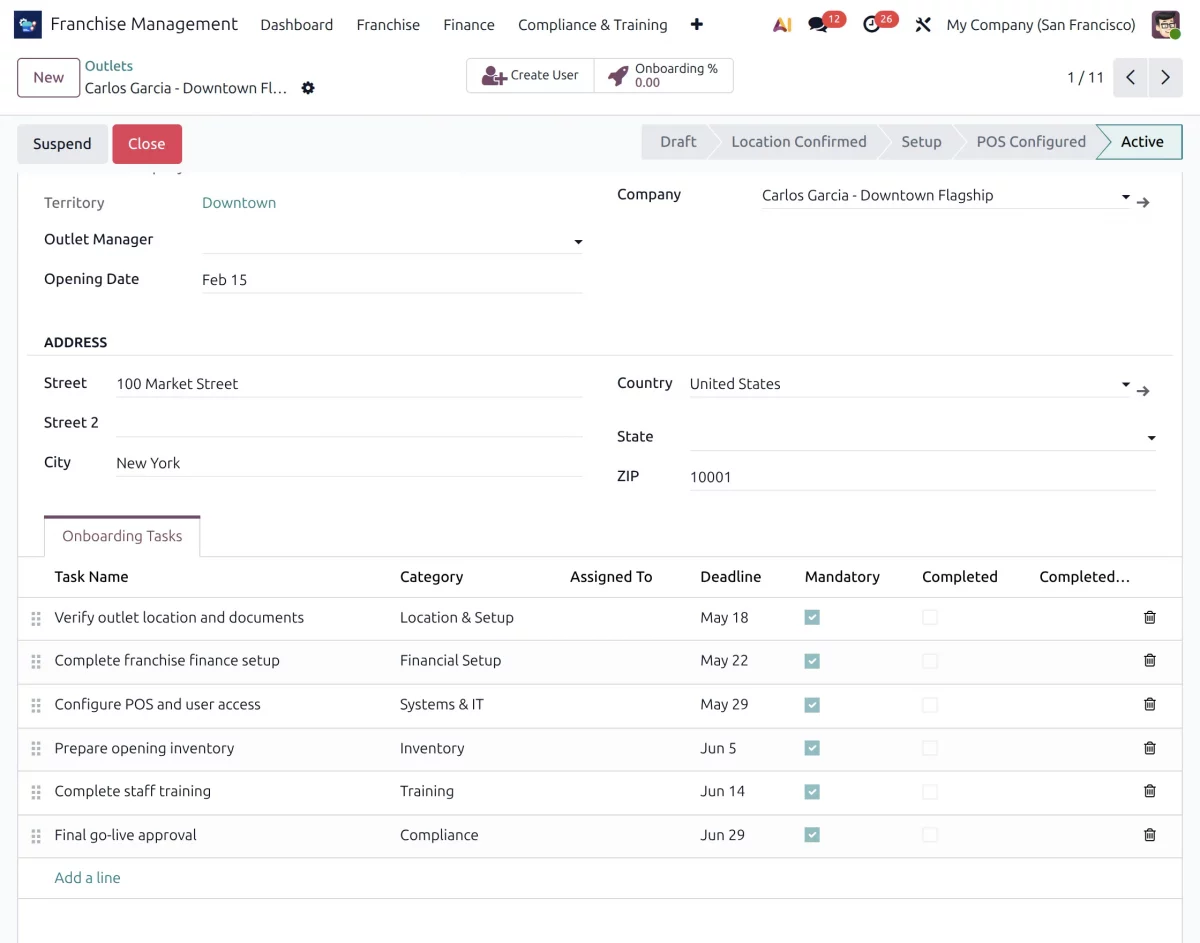Screen dimensions: 1200x943
Task: Go to previous record arrow
Action: pos(1130,77)
